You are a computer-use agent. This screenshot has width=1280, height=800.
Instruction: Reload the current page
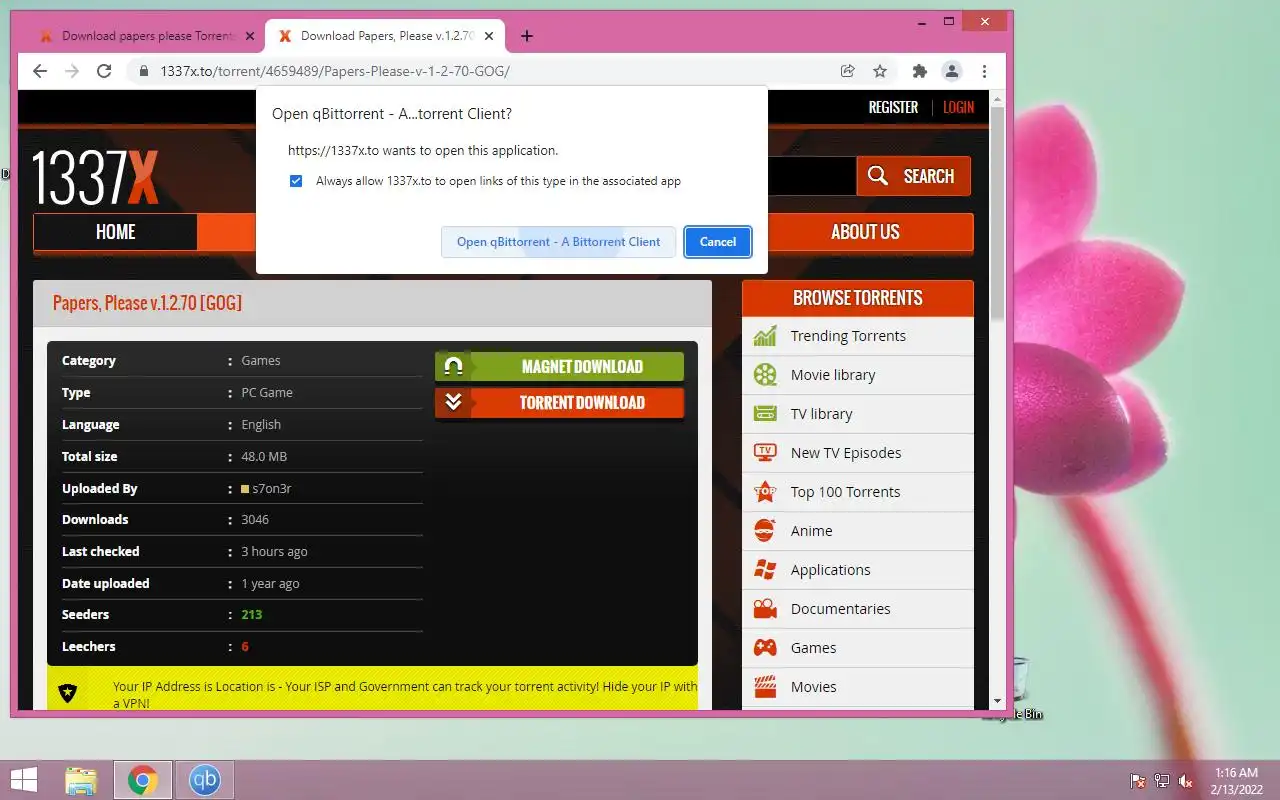pos(104,71)
